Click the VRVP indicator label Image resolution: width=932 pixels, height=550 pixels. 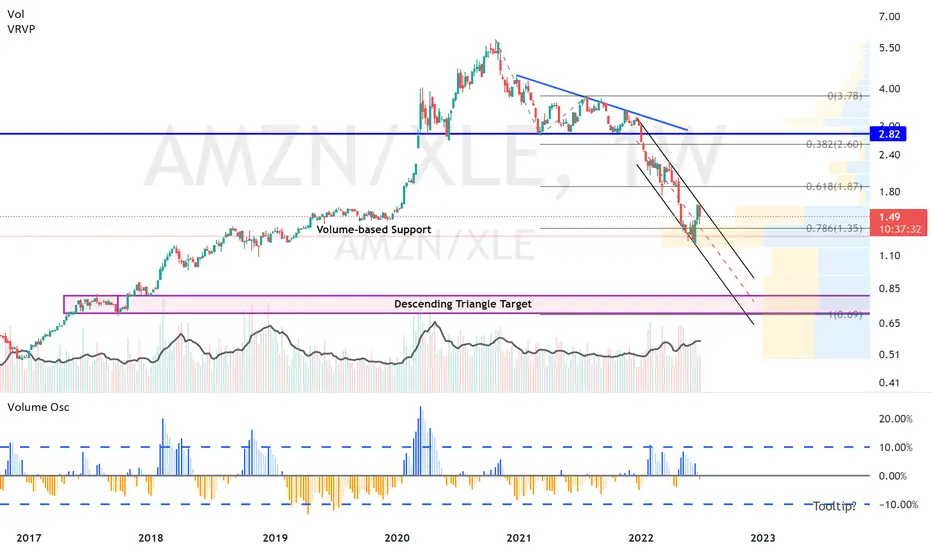pyautogui.click(x=21, y=29)
